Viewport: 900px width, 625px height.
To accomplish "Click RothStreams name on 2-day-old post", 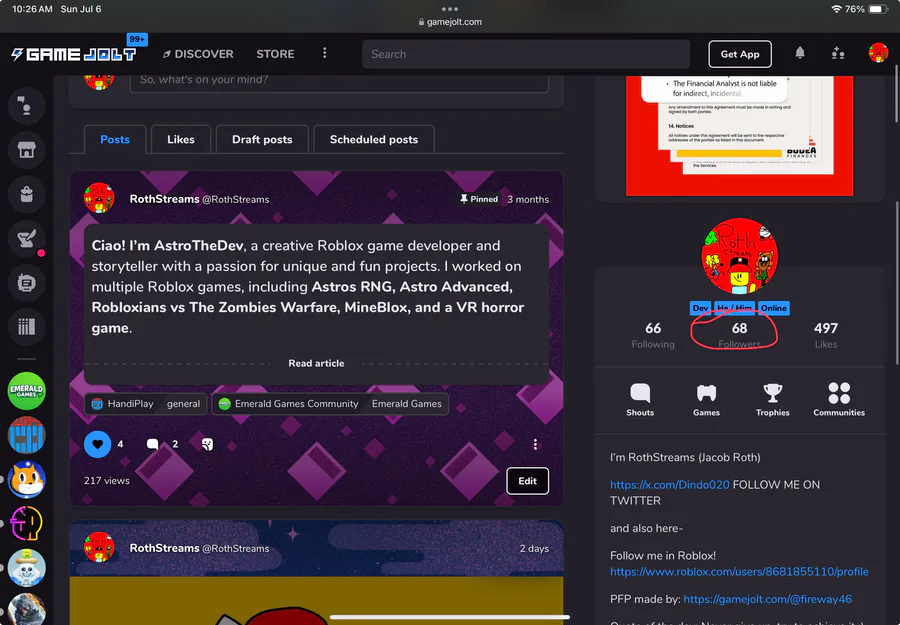I will 164,548.
